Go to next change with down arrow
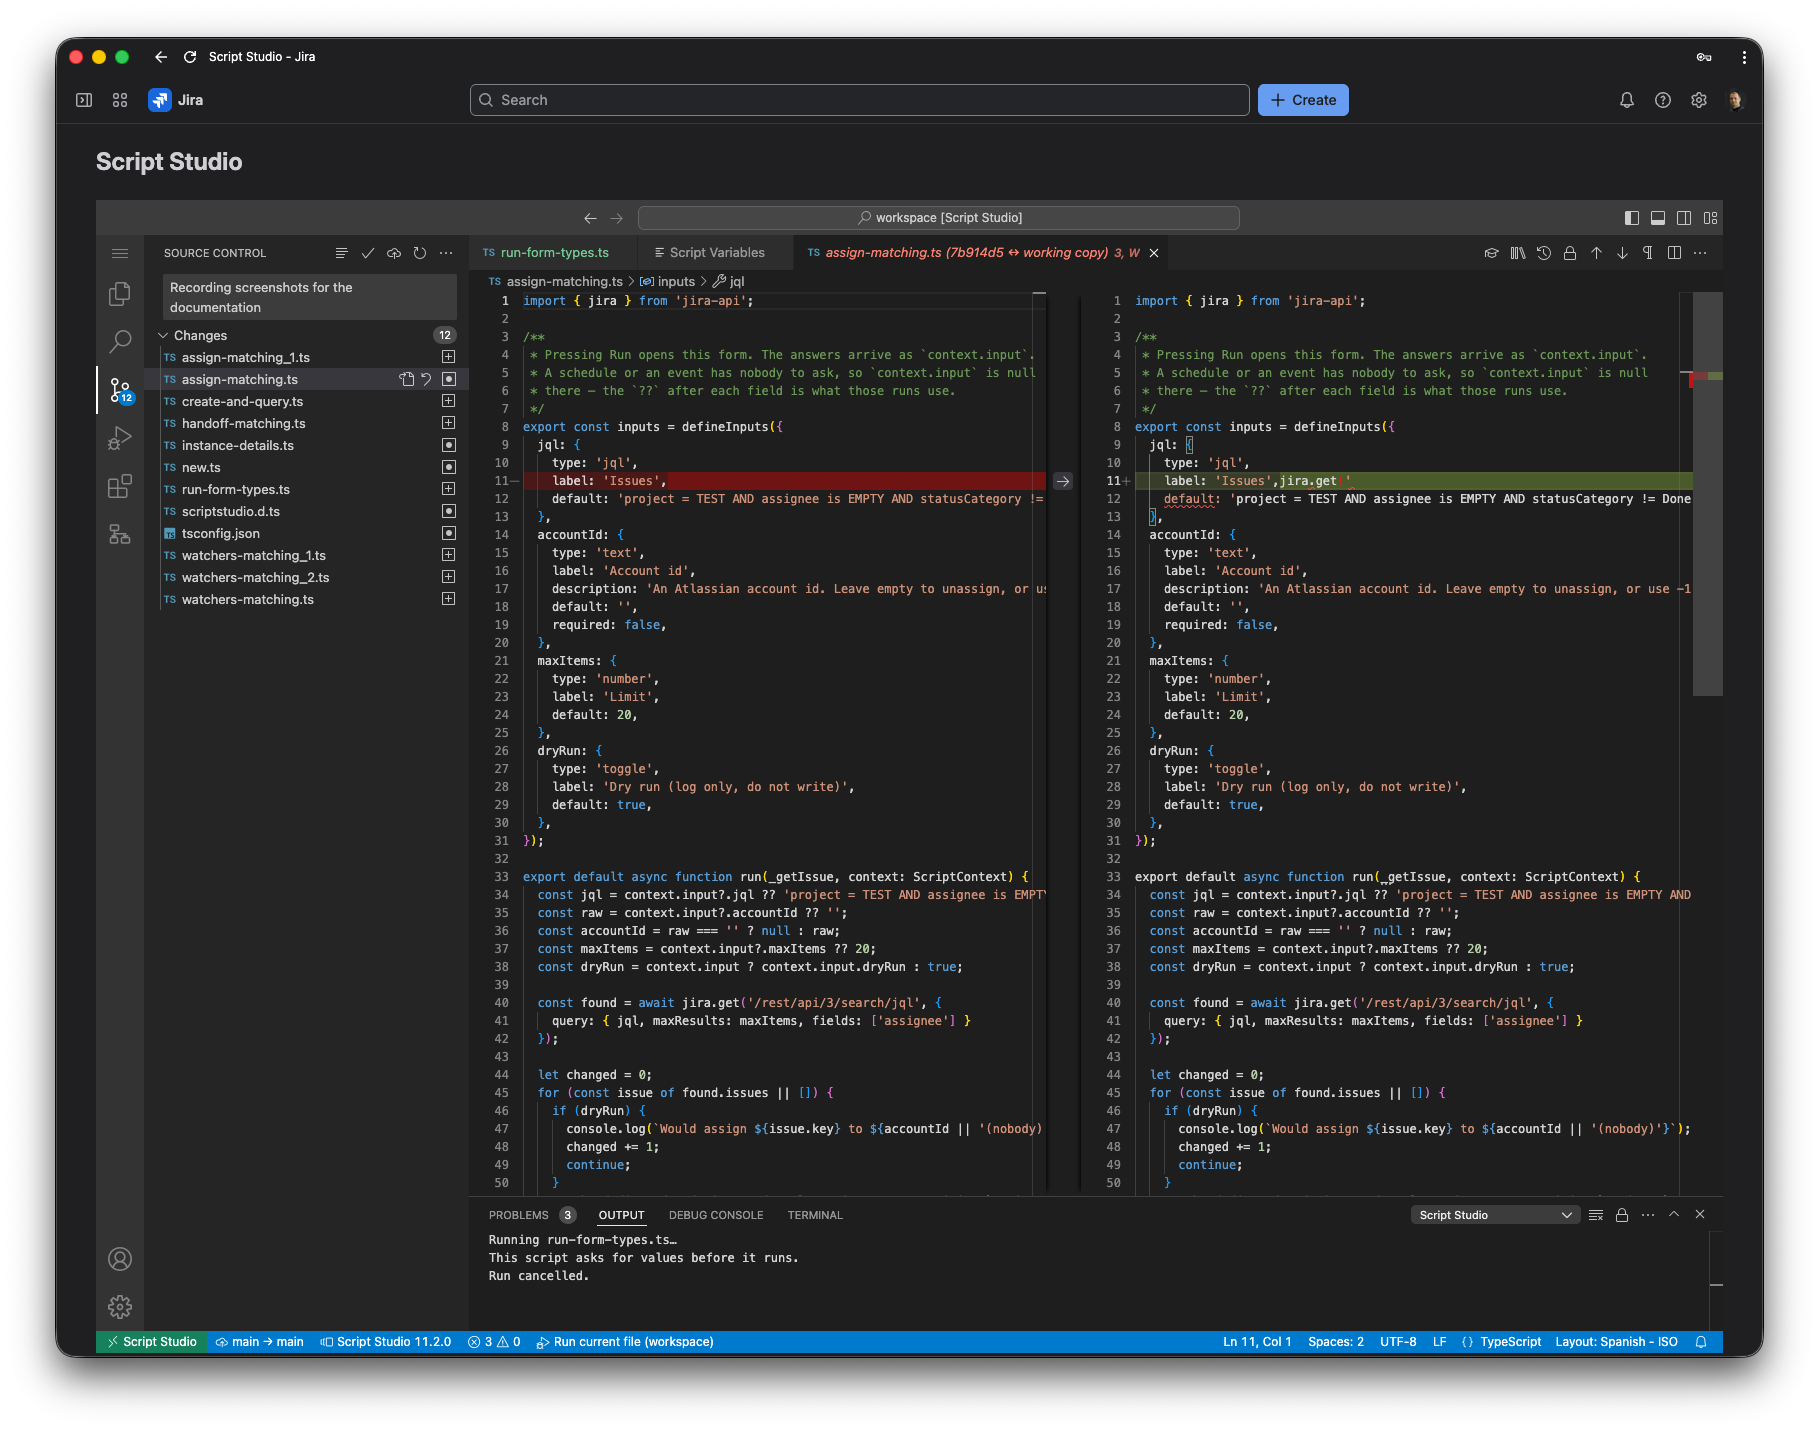Image resolution: width=1819 pixels, height=1431 pixels. click(x=1622, y=253)
